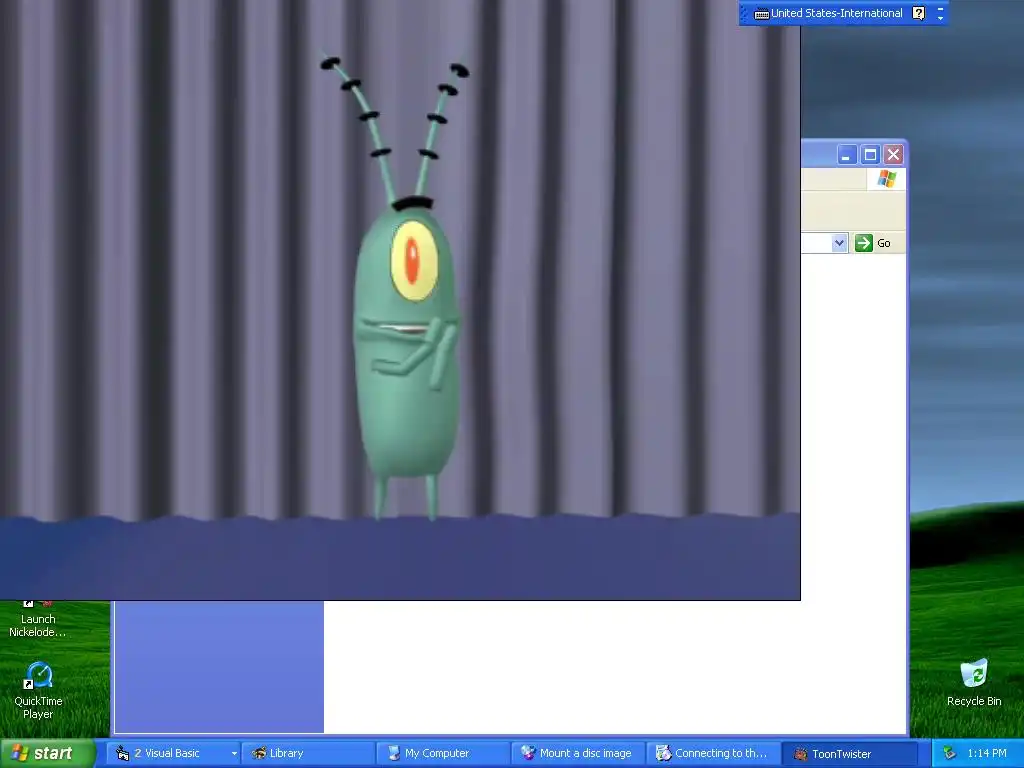Open the language bar options arrow

tap(940, 18)
